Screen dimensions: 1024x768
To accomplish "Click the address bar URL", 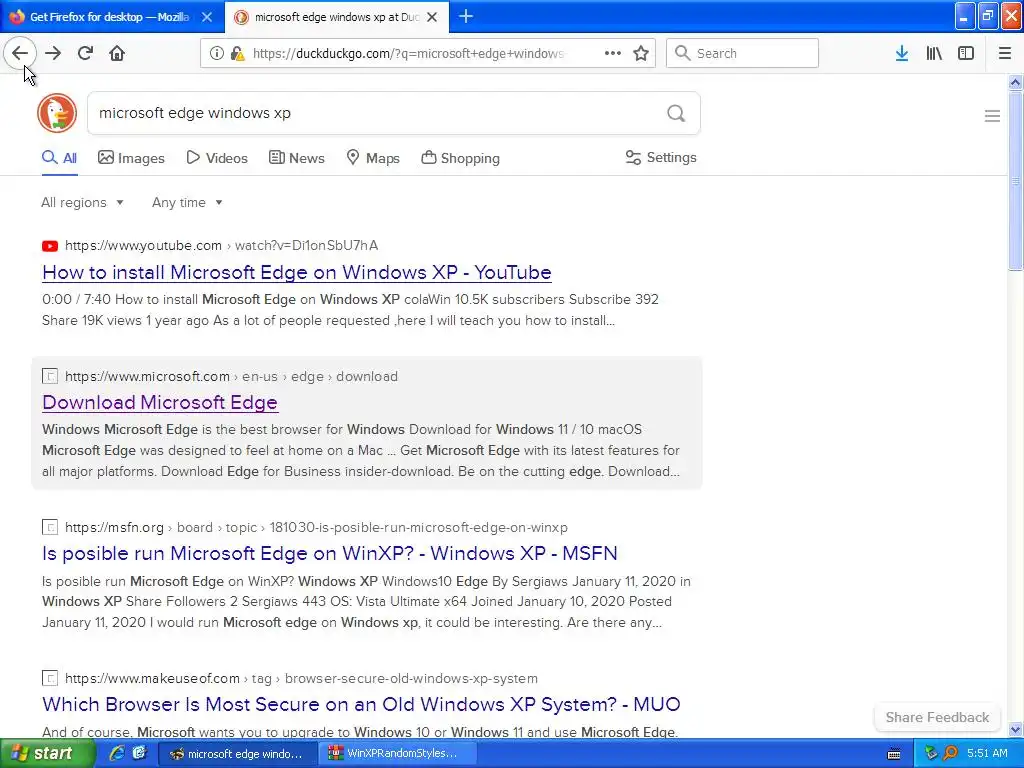I will 408,54.
